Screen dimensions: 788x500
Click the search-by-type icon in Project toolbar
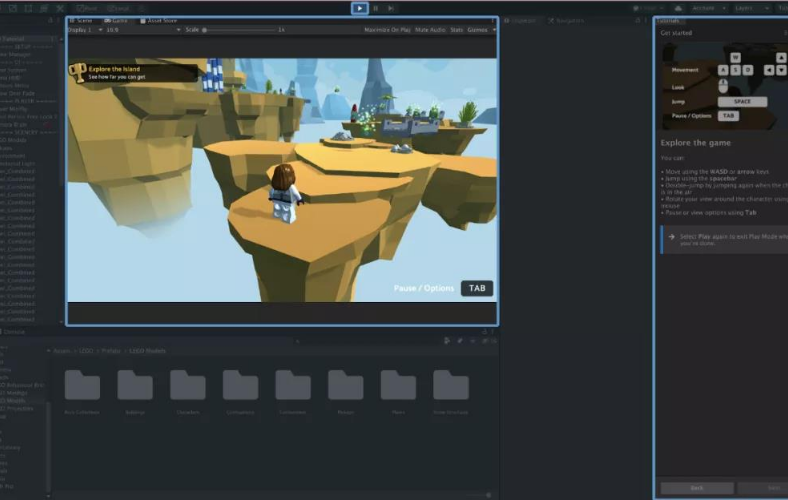447,341
